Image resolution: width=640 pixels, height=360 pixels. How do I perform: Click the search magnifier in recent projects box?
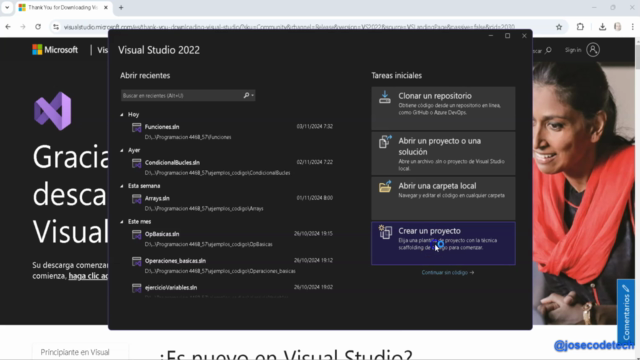point(246,96)
